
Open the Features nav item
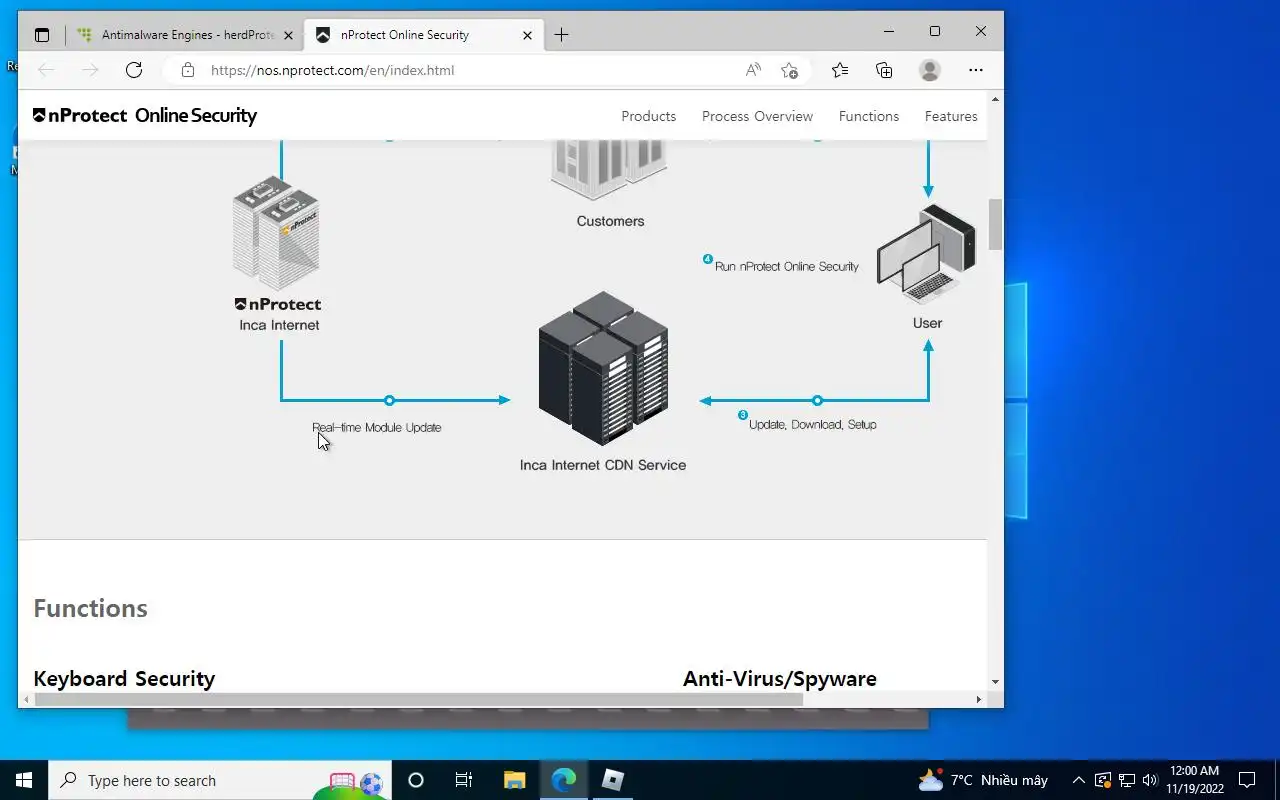[x=951, y=116]
